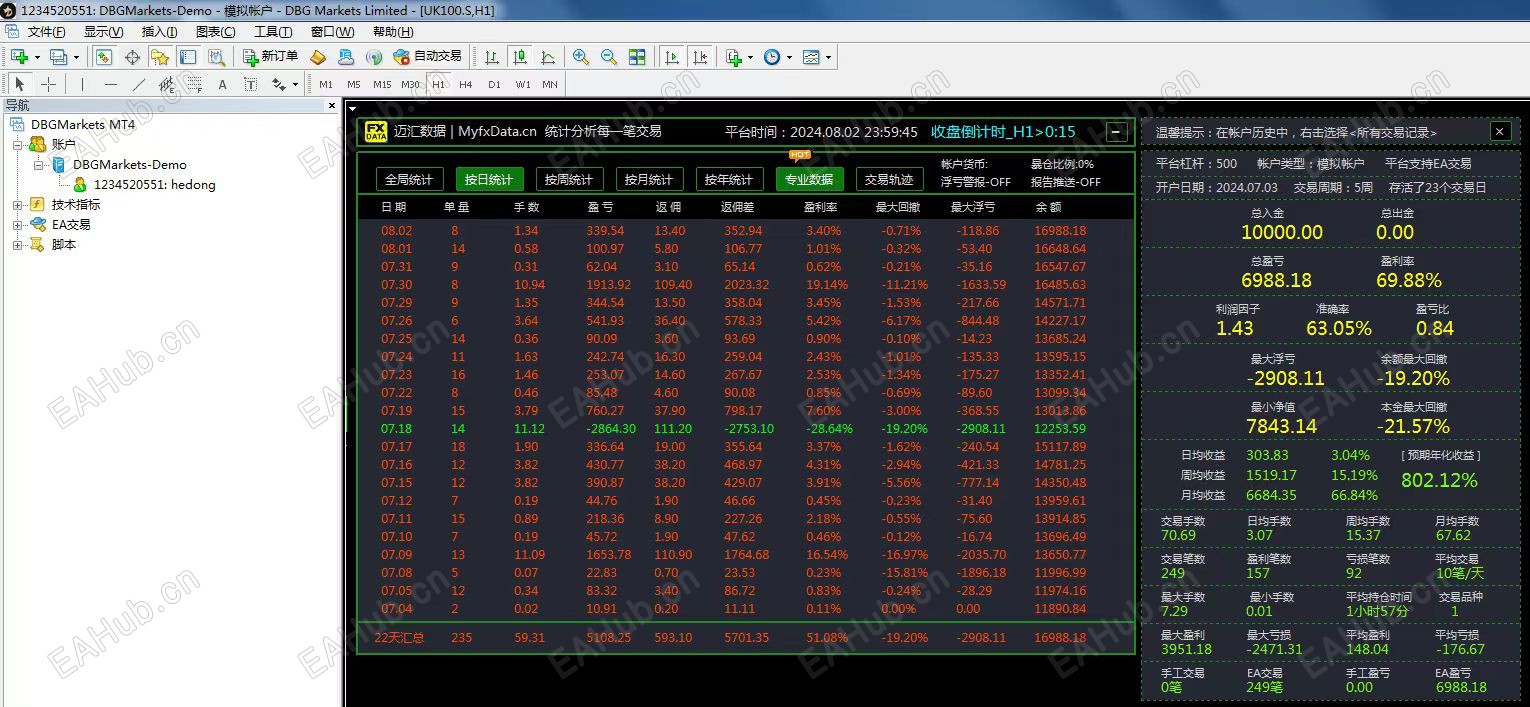Switch to M30 timeframe
The width and height of the screenshot is (1530, 707).
(410, 84)
